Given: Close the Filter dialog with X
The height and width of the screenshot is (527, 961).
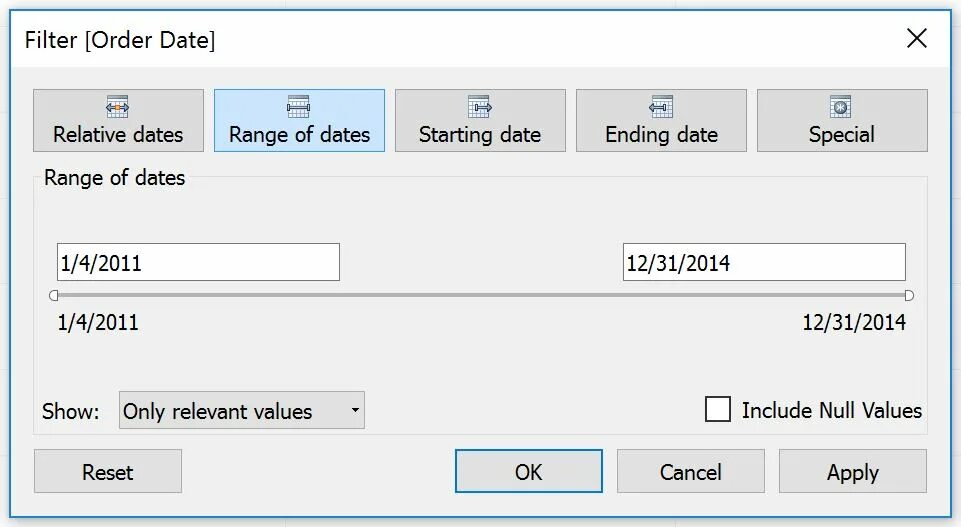Looking at the screenshot, I should point(916,39).
